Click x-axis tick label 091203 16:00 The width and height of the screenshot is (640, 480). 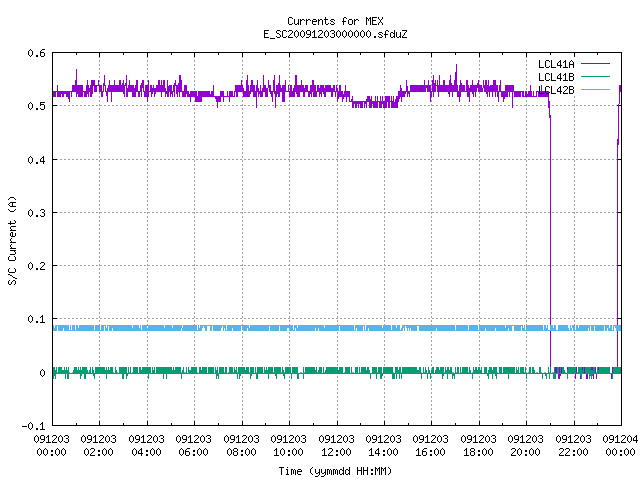point(430,445)
